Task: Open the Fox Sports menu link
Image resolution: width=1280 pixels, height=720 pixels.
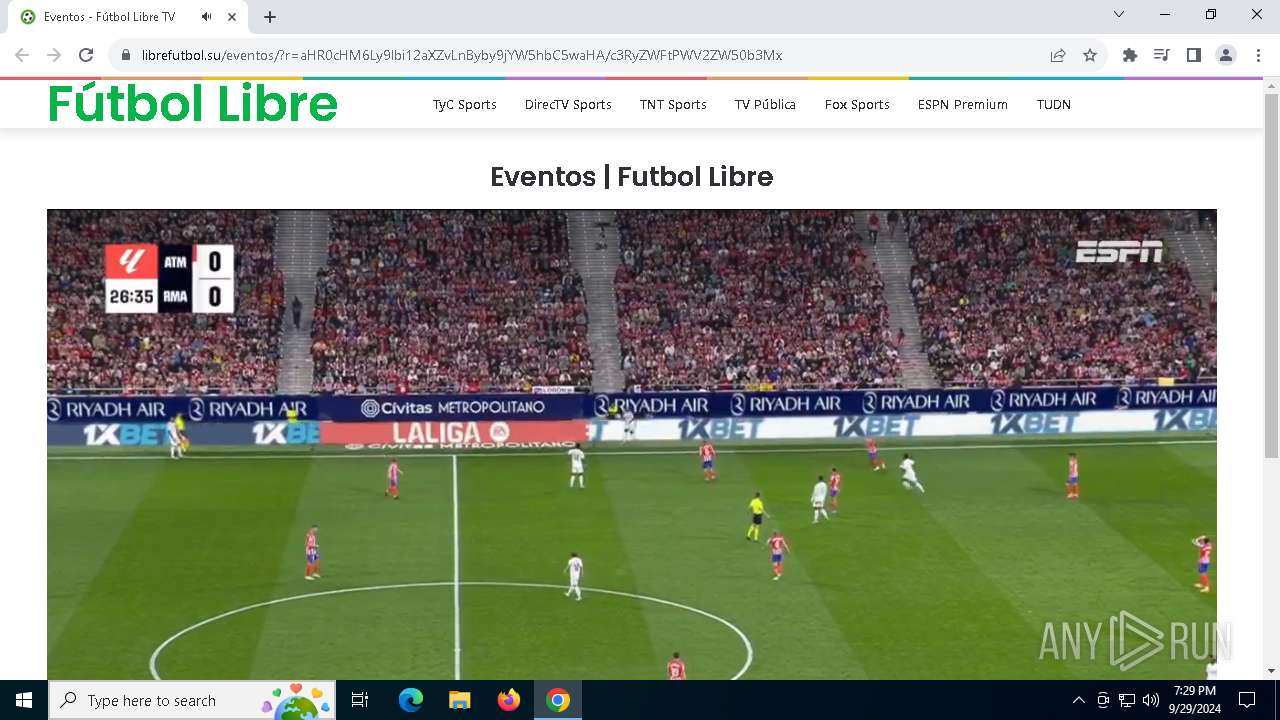Action: (x=857, y=104)
